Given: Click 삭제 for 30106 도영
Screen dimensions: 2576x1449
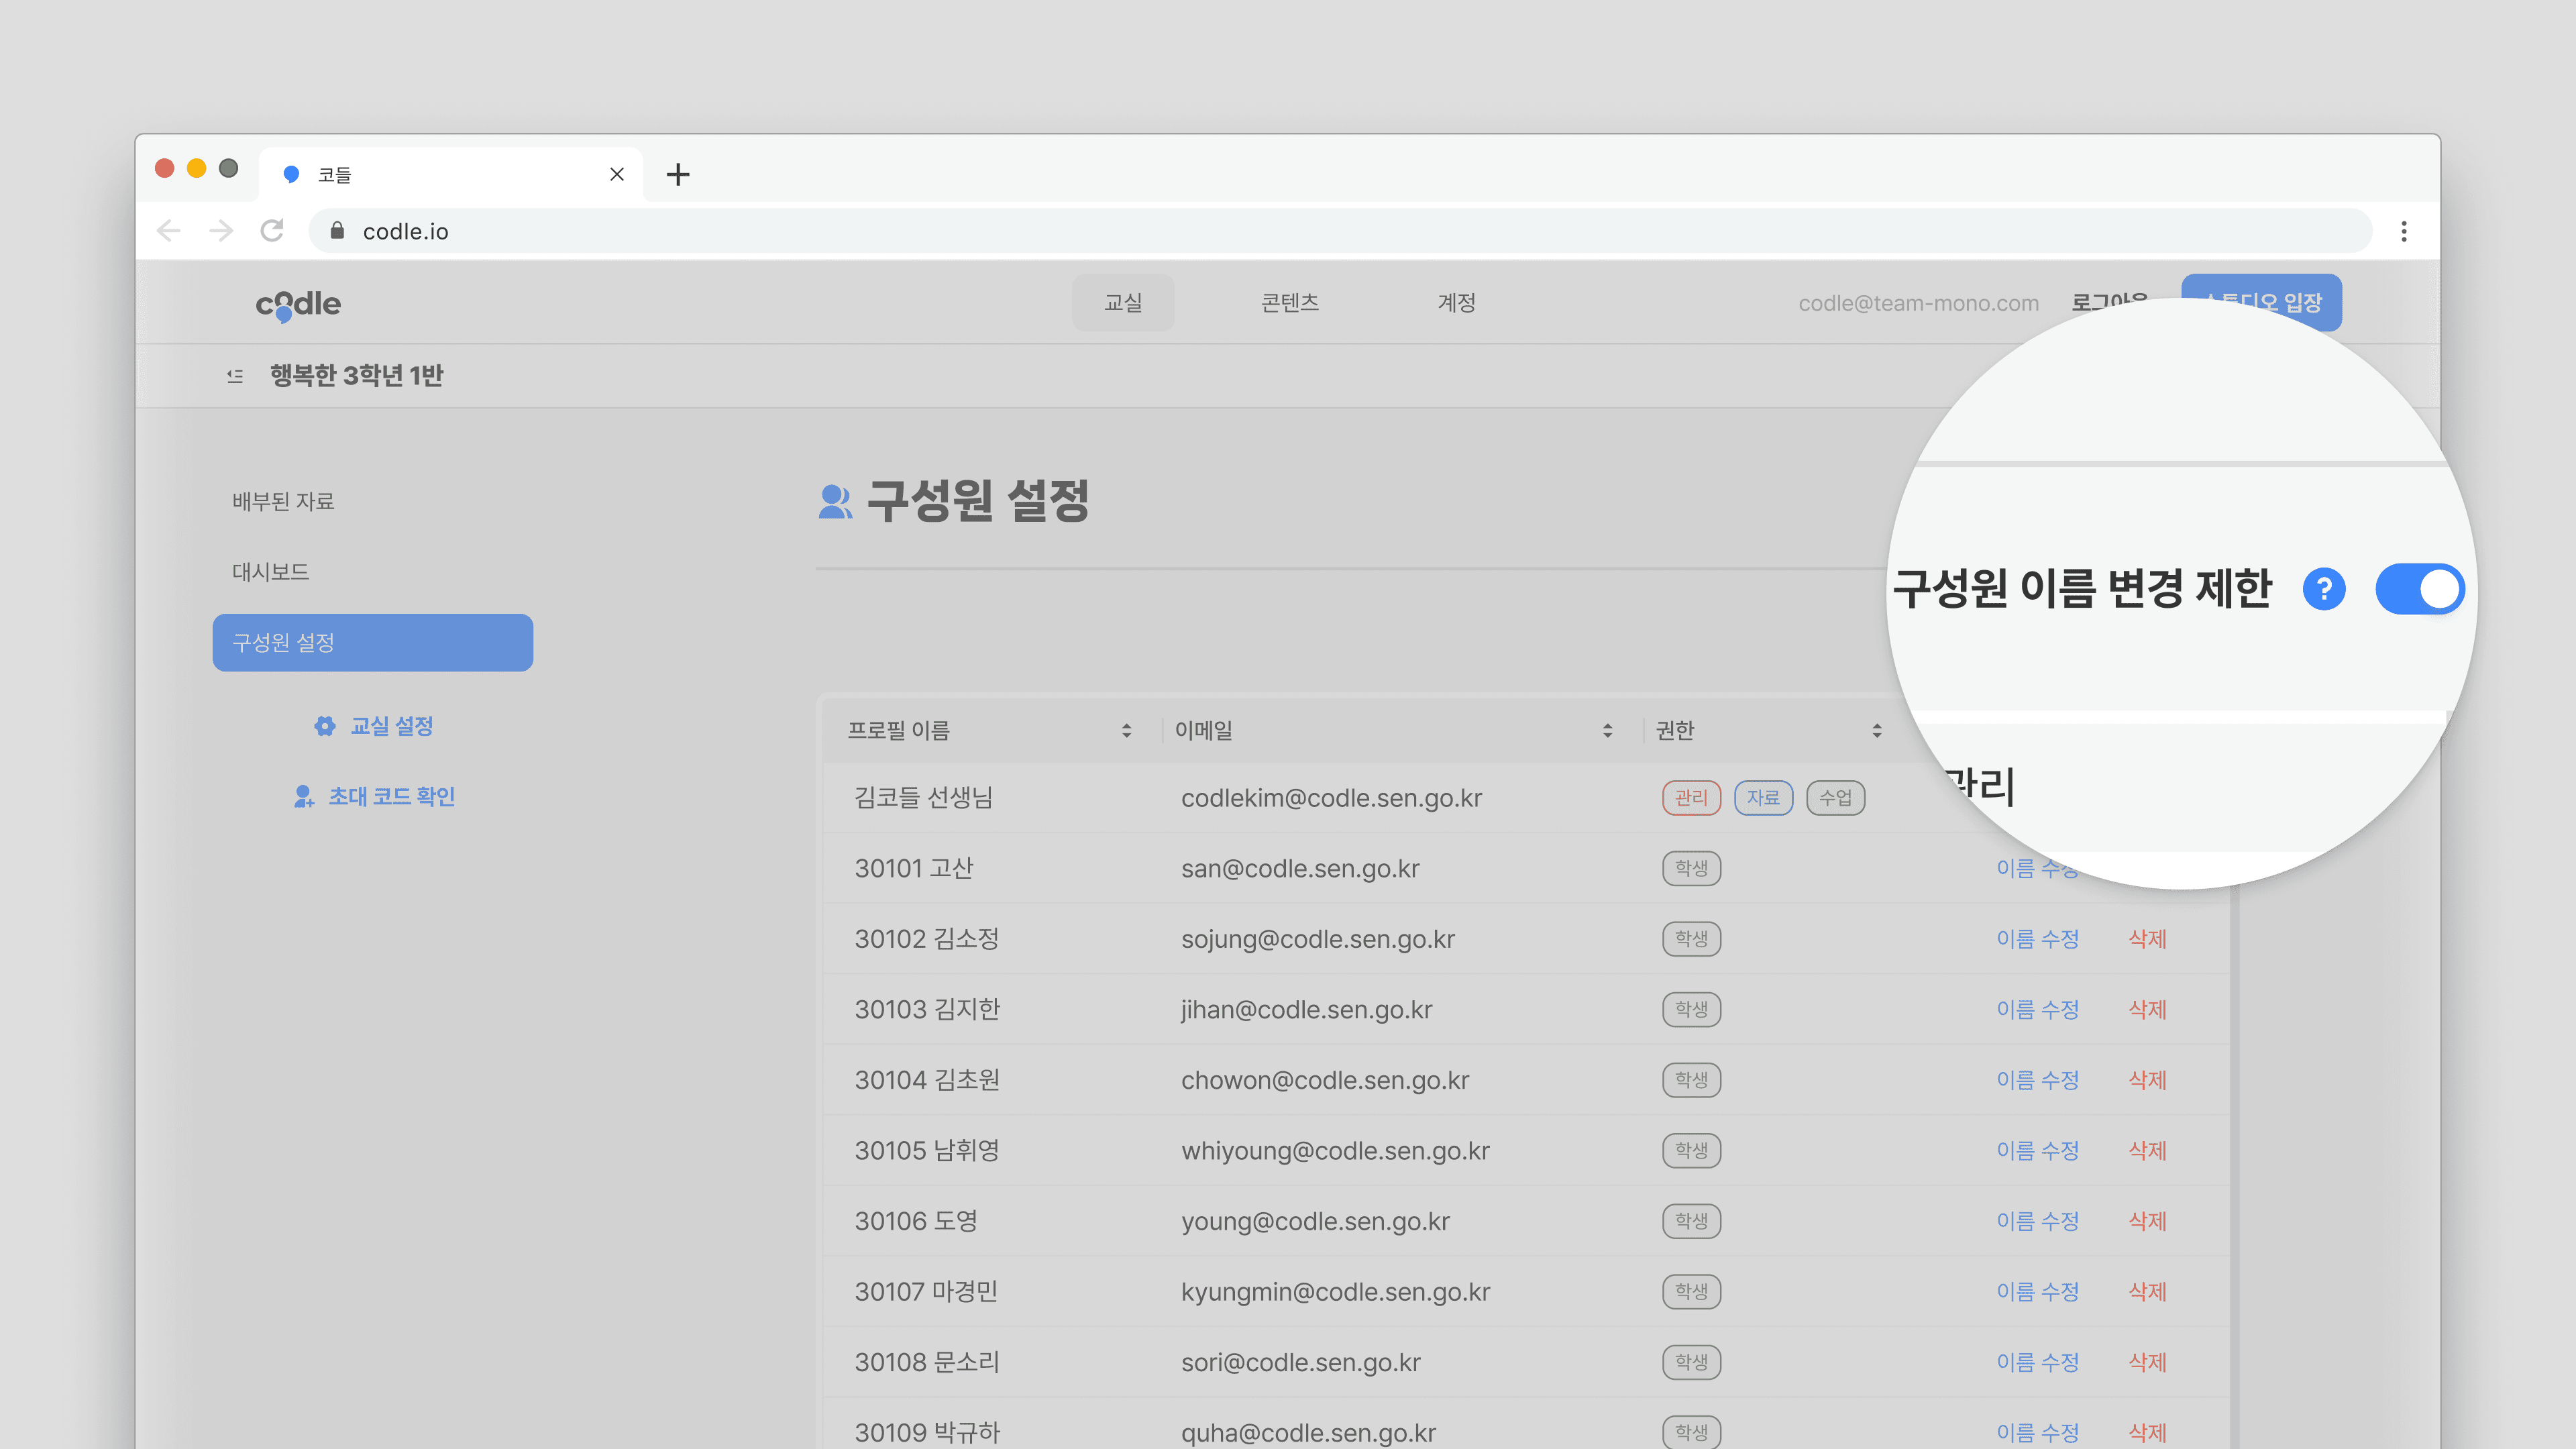Looking at the screenshot, I should tap(2147, 1221).
